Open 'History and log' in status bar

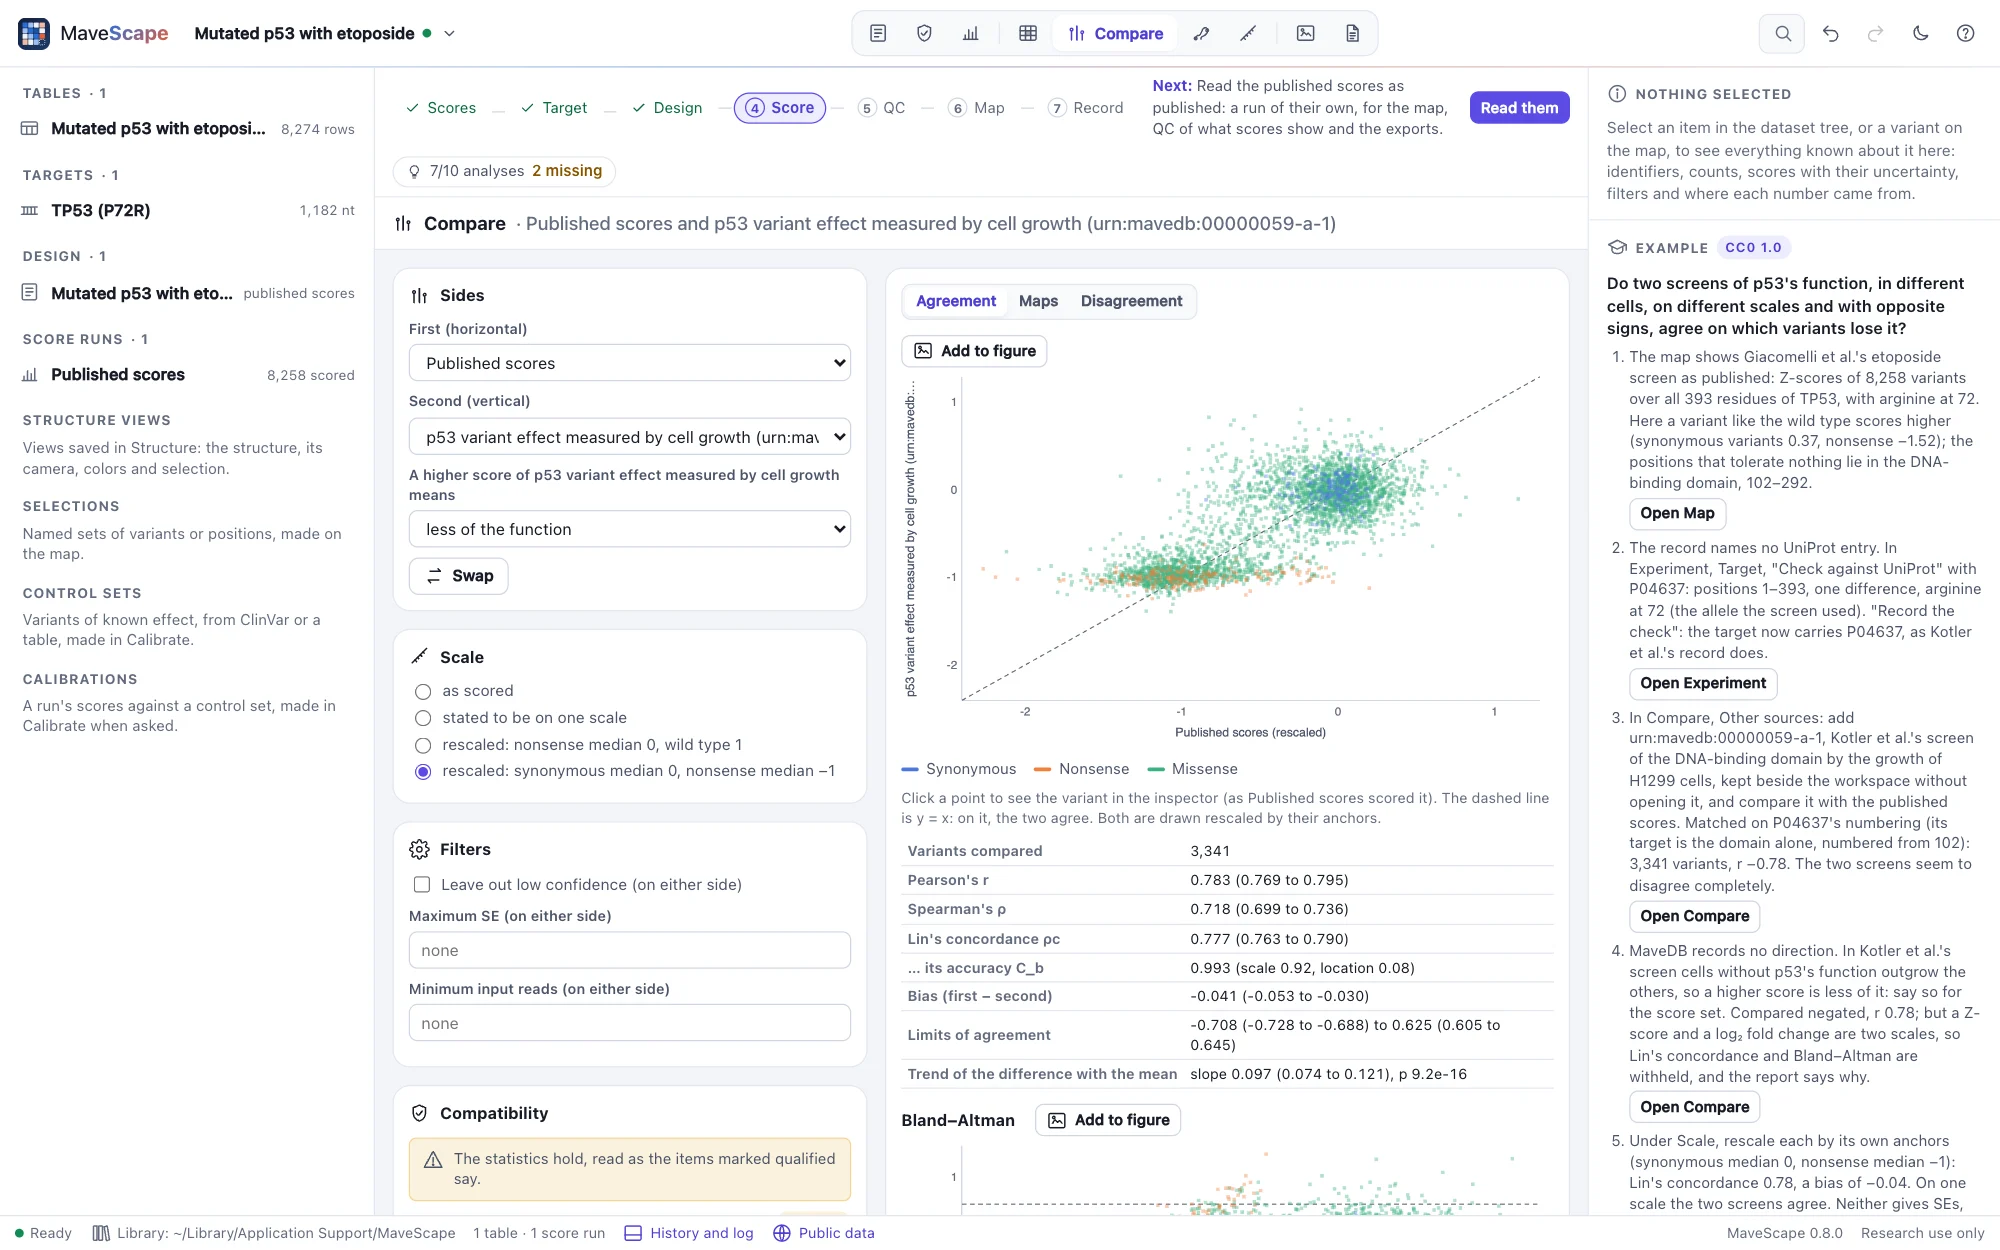tap(689, 1233)
